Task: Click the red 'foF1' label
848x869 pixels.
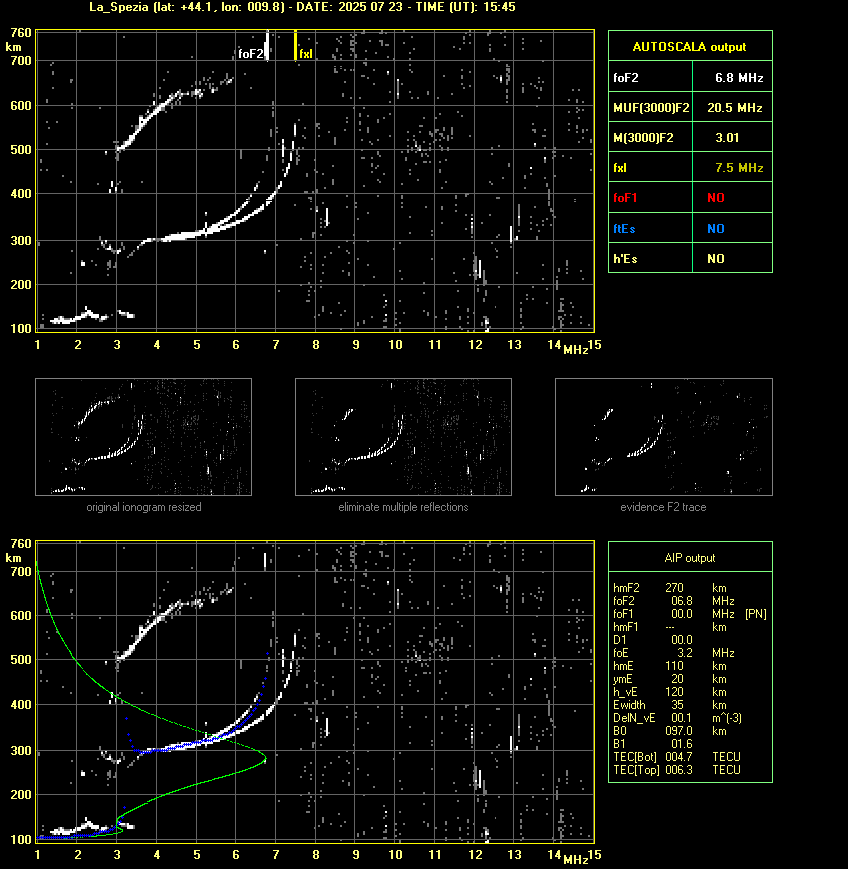Action: [x=625, y=198]
